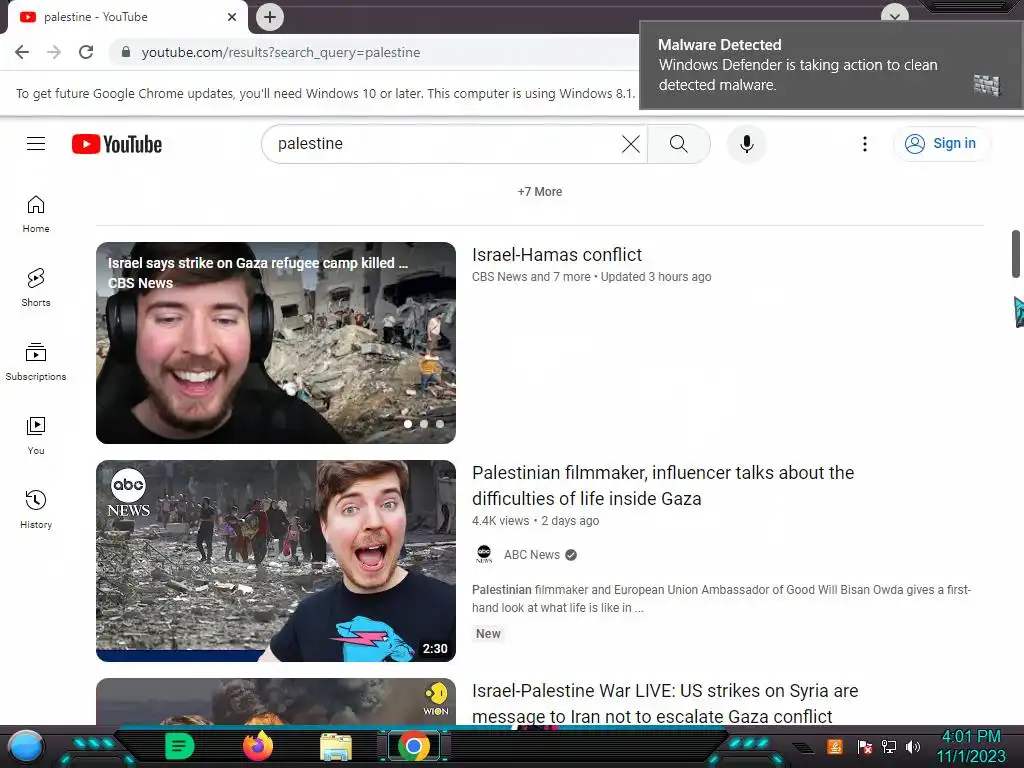
Task: Click the "4.4K views • 2 days ago" text
Action: (536, 521)
